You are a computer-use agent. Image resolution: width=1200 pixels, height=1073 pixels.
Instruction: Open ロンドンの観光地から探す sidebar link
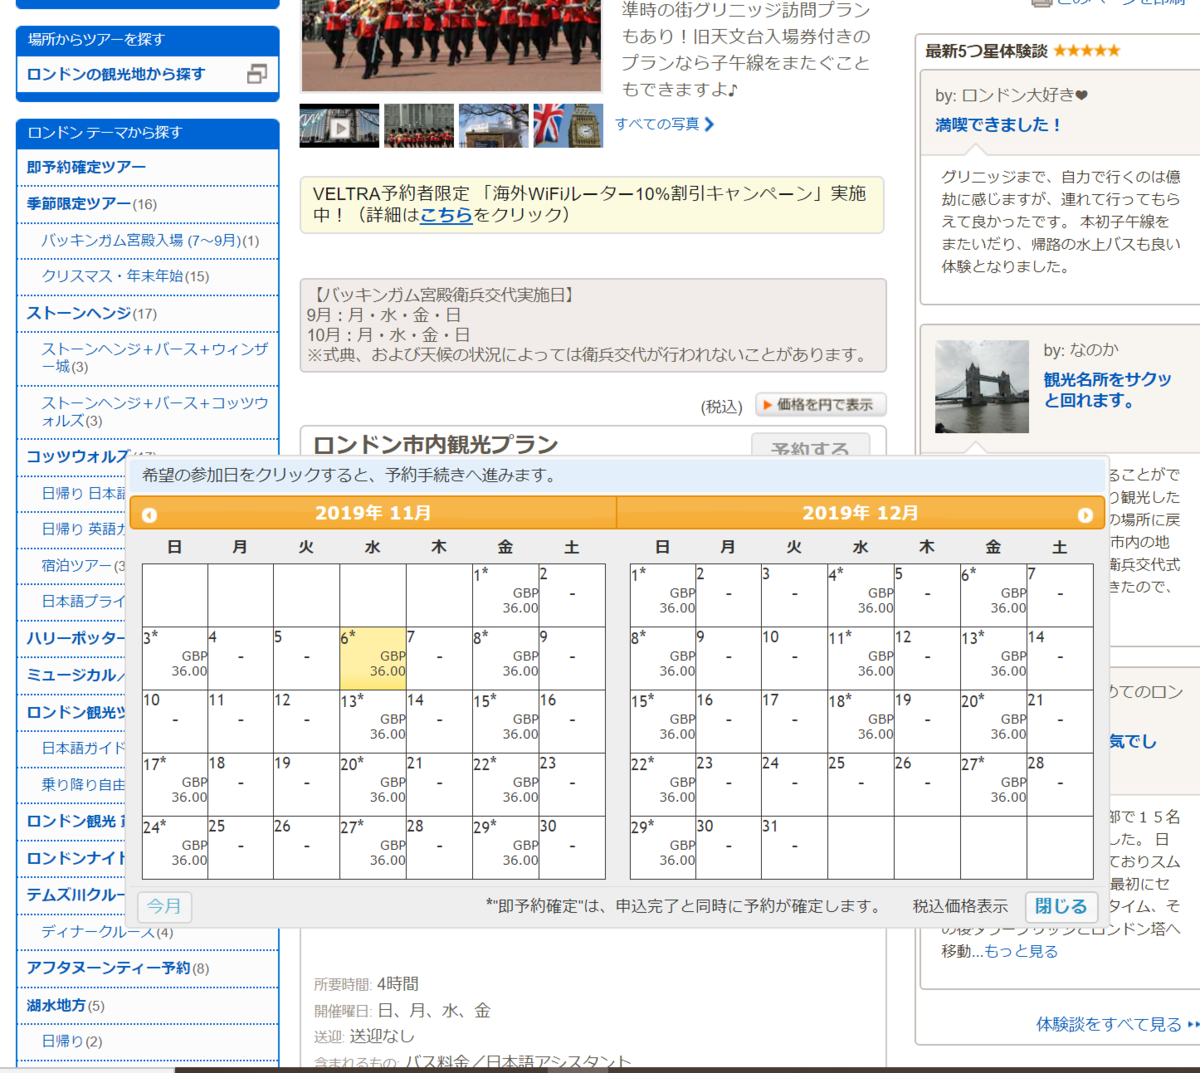click(116, 74)
